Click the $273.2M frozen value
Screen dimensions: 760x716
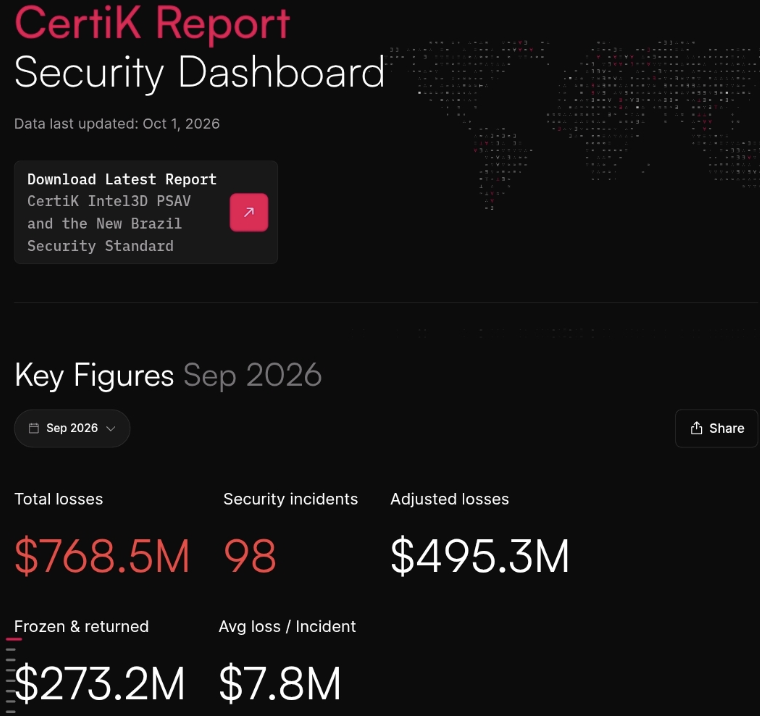[99, 684]
